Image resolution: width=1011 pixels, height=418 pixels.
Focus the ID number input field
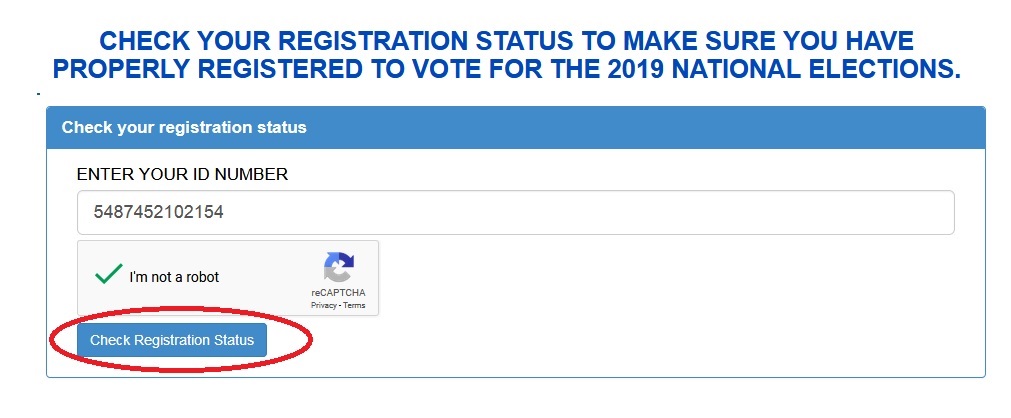515,213
